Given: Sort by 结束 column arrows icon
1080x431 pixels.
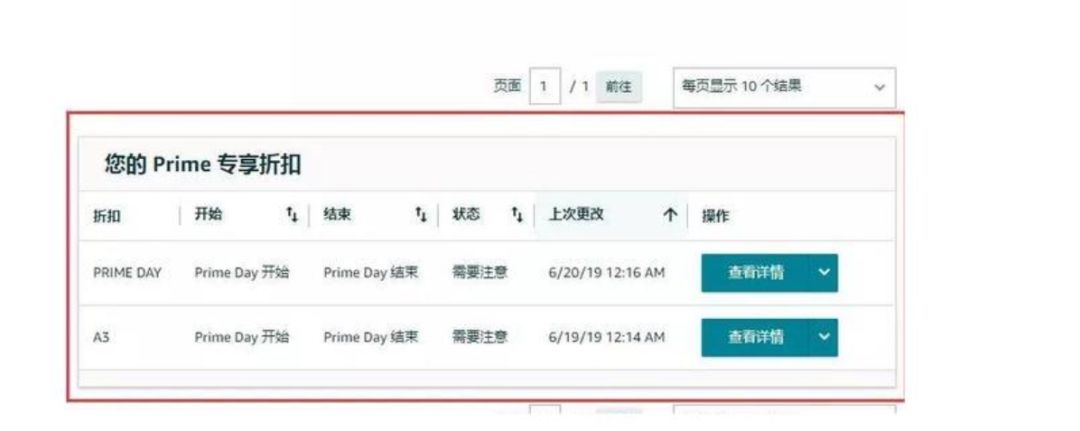Looking at the screenshot, I should 421,215.
